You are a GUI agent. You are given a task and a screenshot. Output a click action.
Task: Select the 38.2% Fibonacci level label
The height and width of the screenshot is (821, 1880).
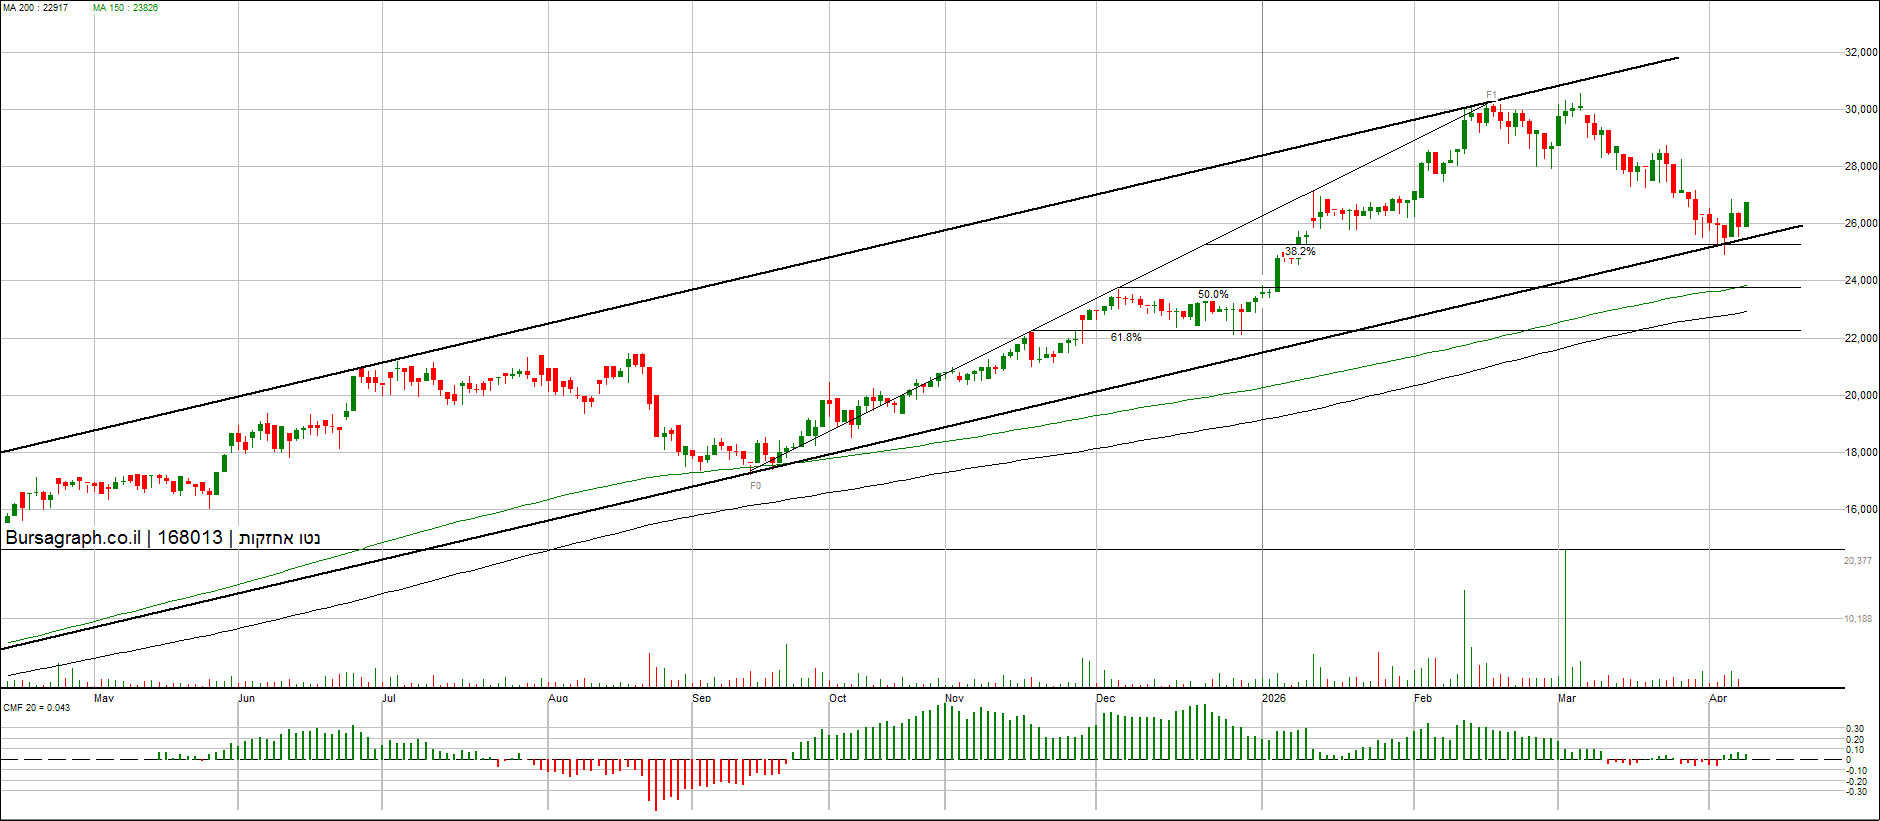point(1300,252)
